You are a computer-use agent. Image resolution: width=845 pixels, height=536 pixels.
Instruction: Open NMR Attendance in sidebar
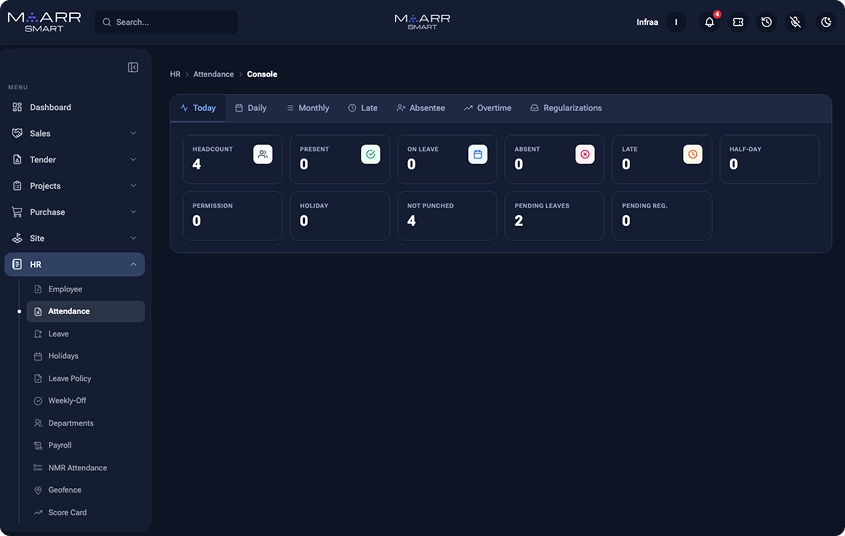click(x=86, y=468)
